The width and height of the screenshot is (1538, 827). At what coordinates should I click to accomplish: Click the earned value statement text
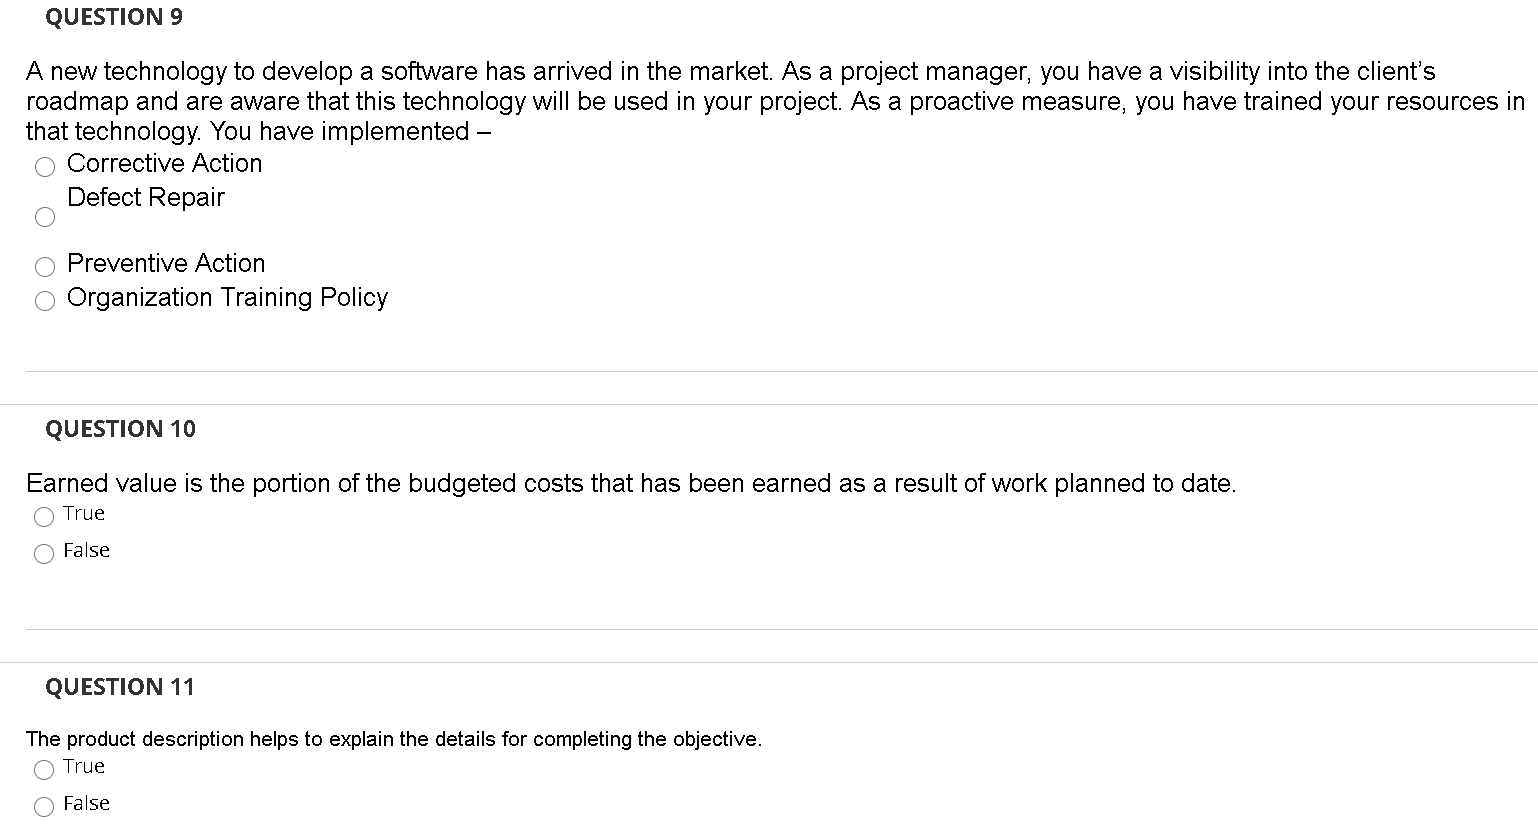click(630, 483)
